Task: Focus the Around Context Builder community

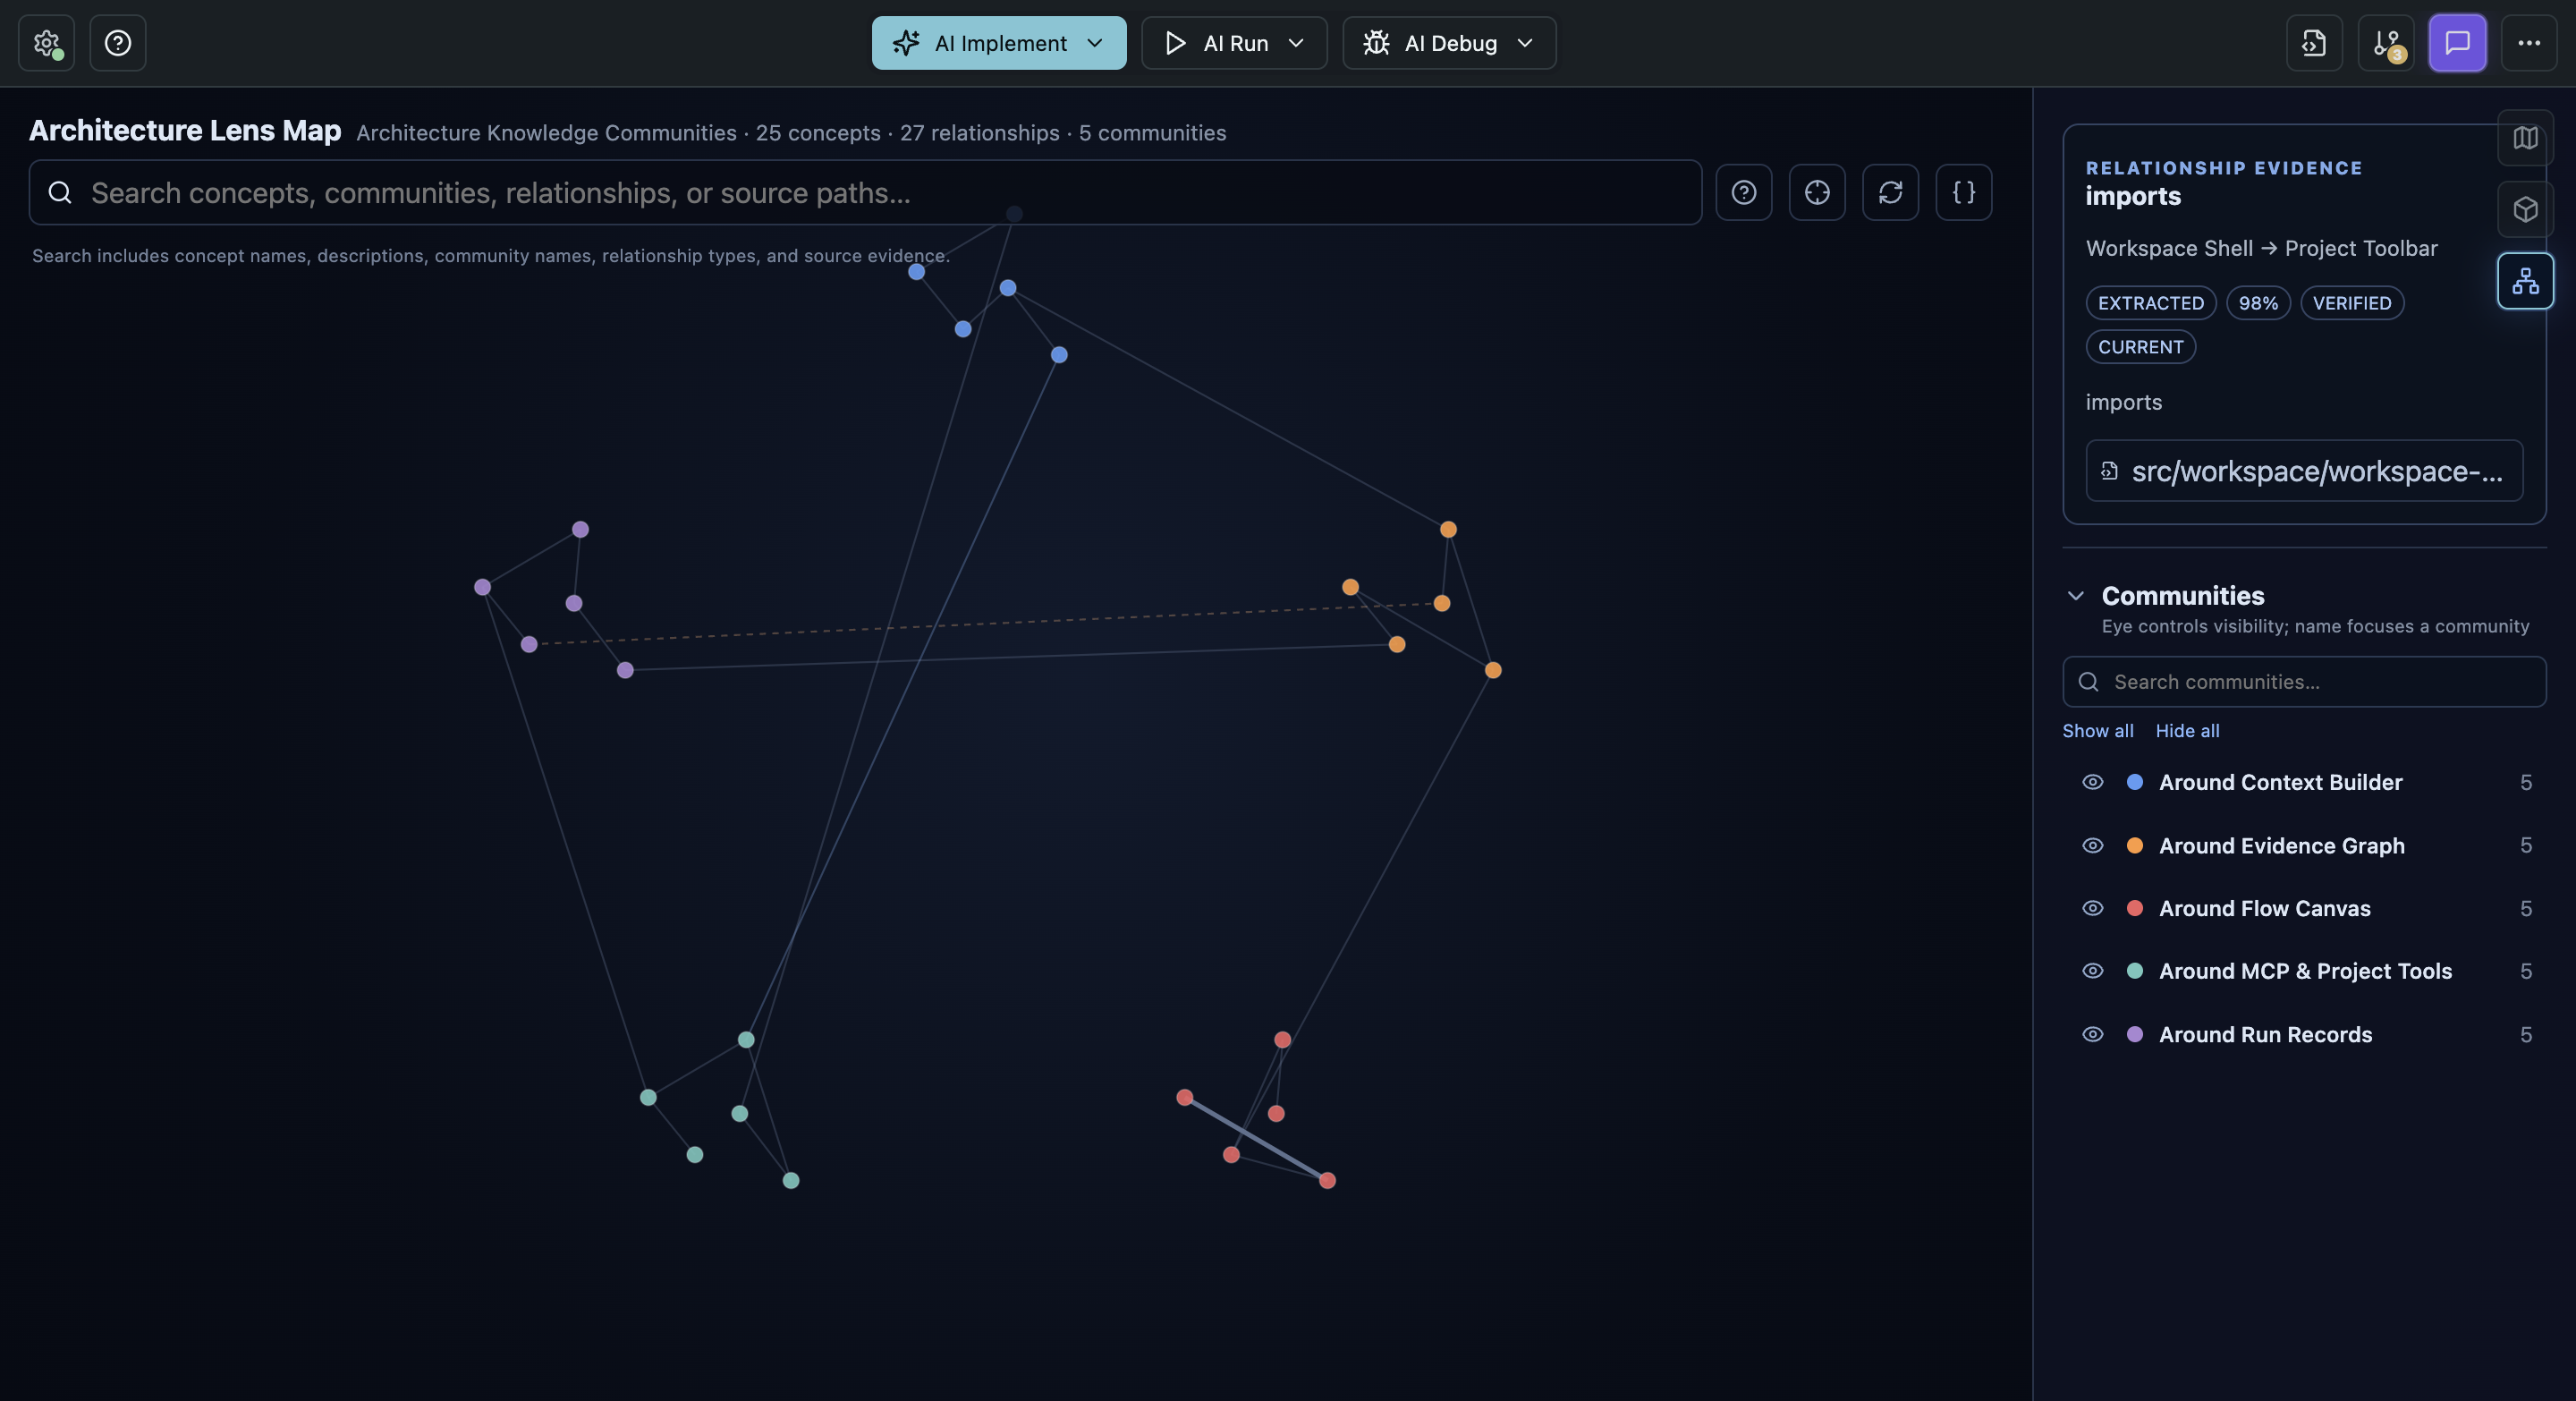Action: [2280, 782]
